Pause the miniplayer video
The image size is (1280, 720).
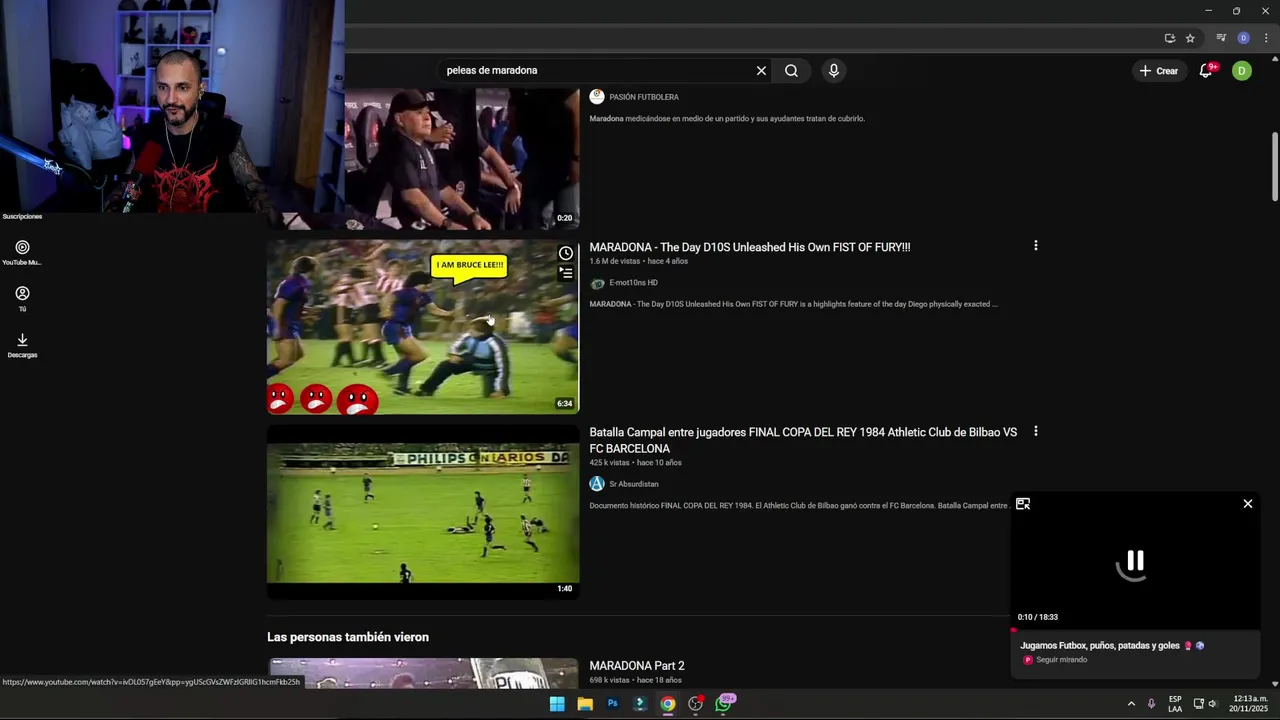1135,562
